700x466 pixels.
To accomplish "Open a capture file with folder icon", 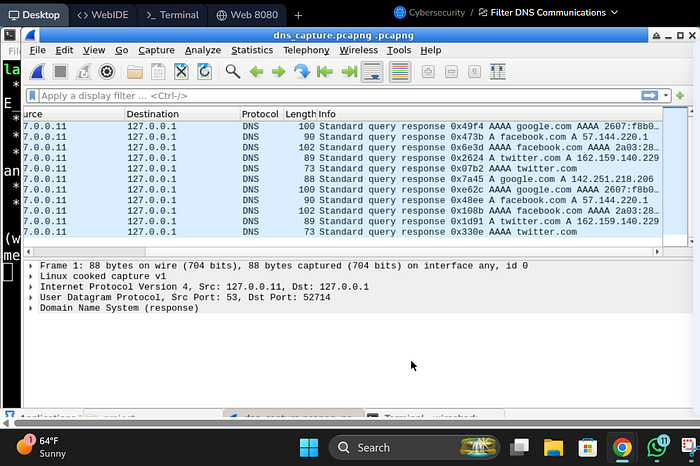I will point(135,72).
